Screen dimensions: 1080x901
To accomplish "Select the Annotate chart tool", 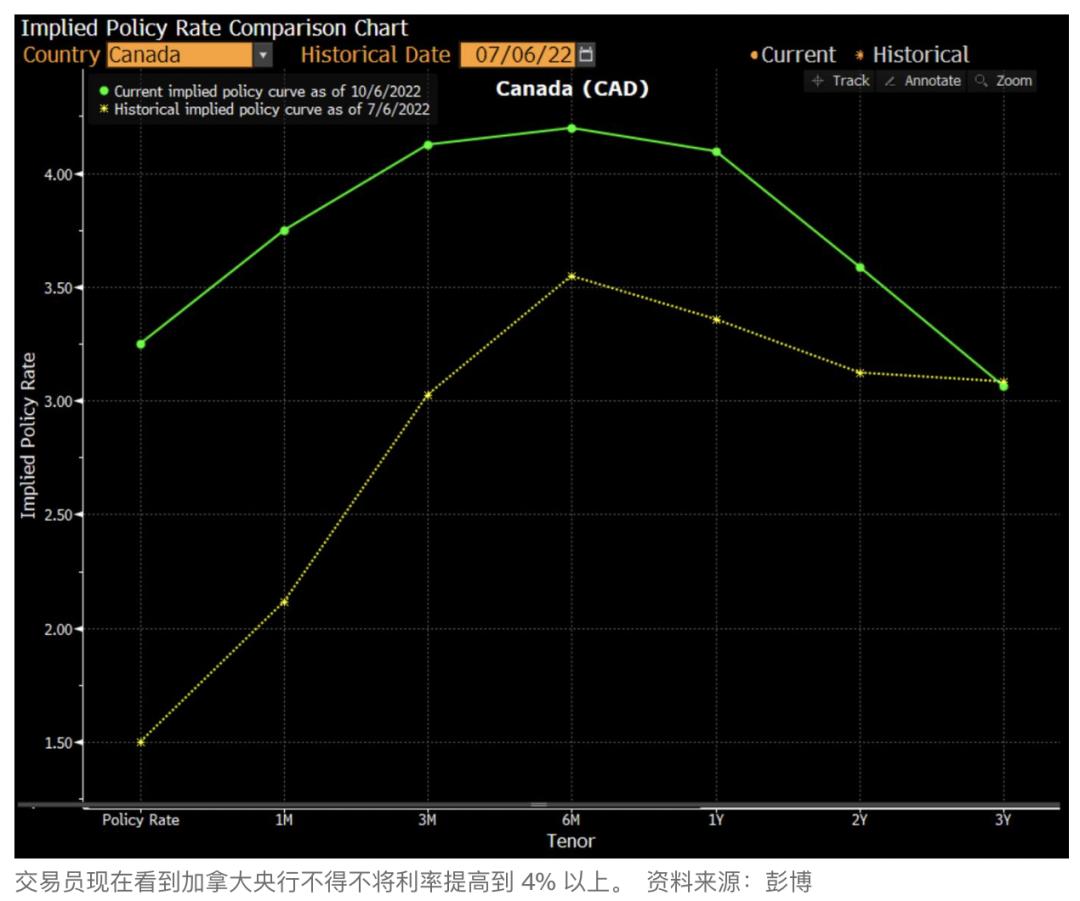I will tap(922, 81).
